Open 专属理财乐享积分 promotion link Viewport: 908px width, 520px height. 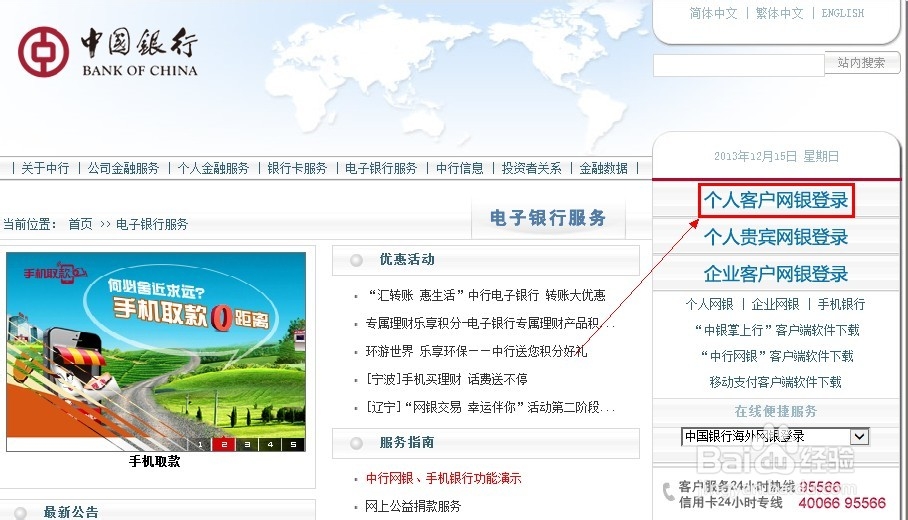(490, 324)
